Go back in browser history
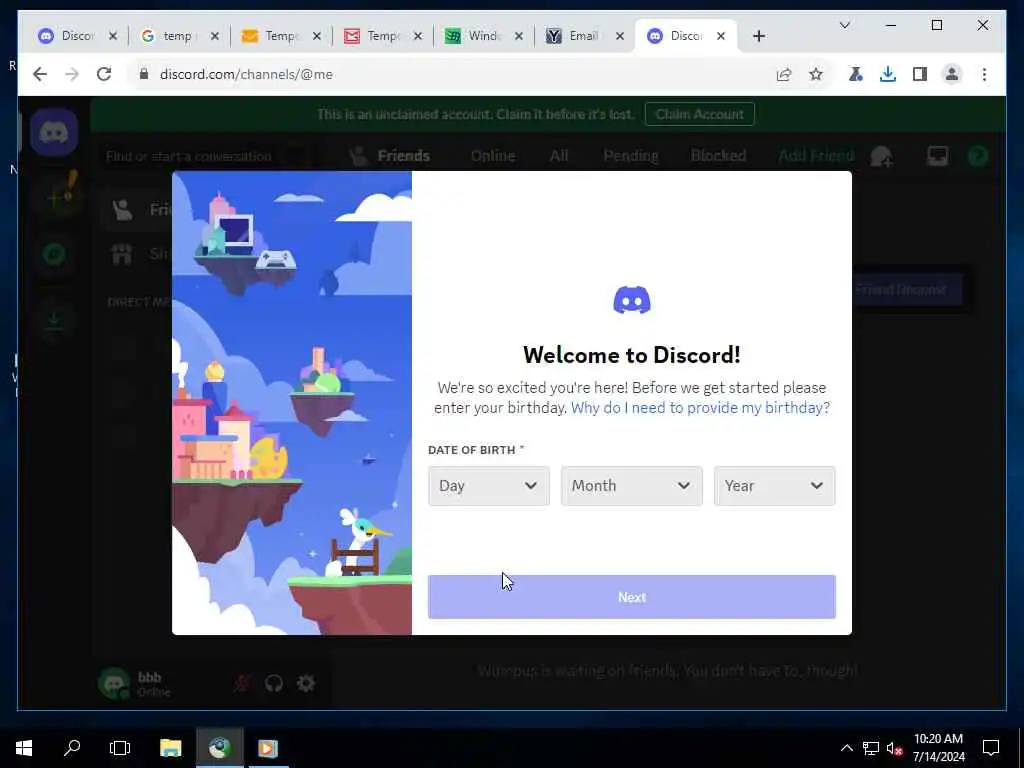The image size is (1024, 768). click(40, 74)
